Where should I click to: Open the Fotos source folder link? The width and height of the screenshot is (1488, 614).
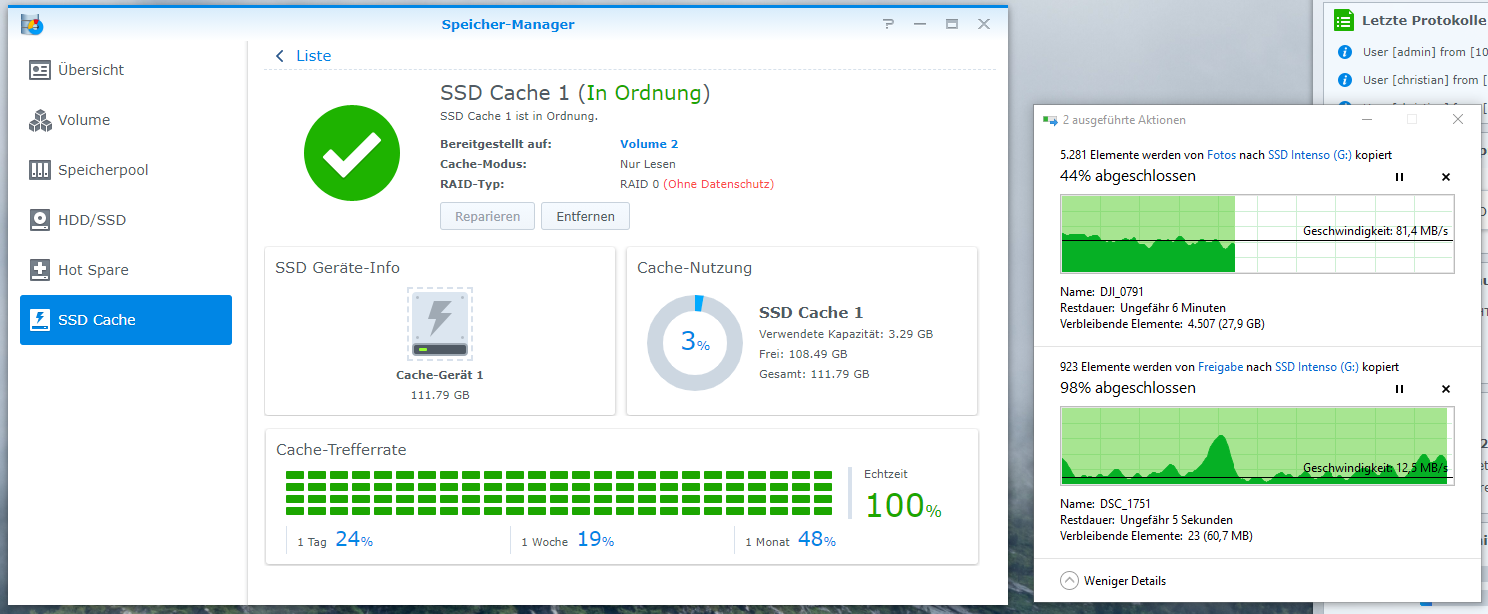[x=1222, y=155]
